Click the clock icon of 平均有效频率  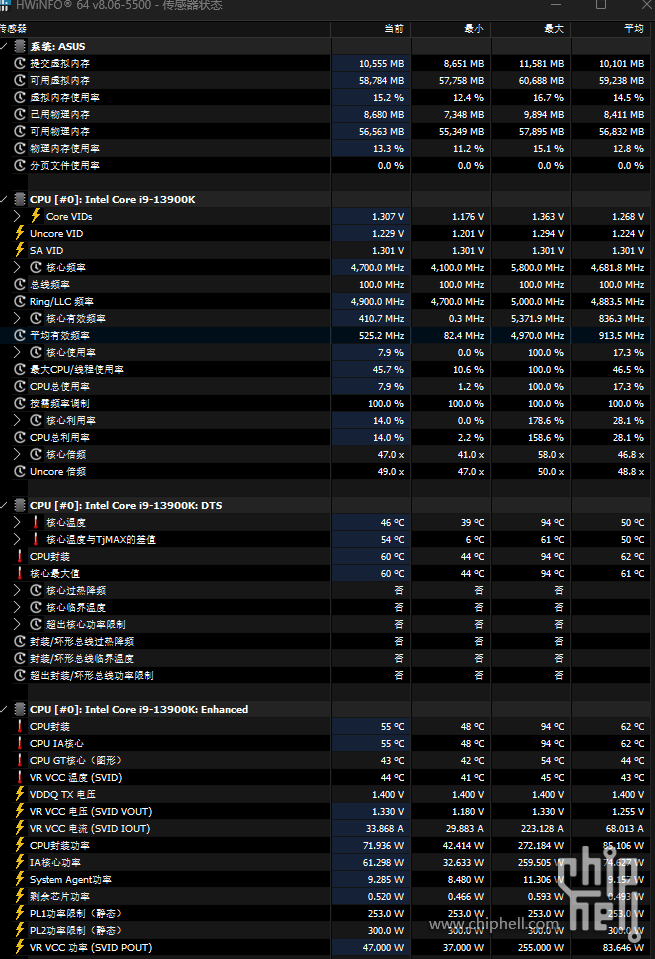point(20,335)
